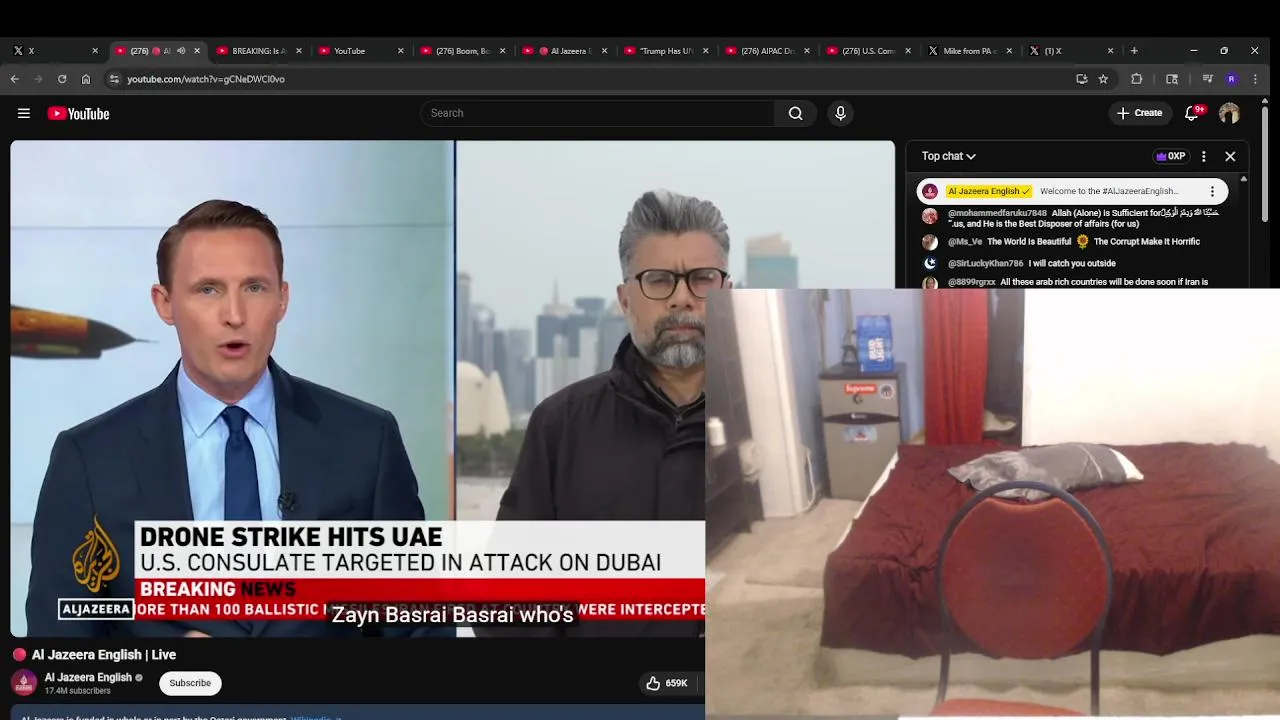Click the 0XP crown badge in chat

[1170, 156]
